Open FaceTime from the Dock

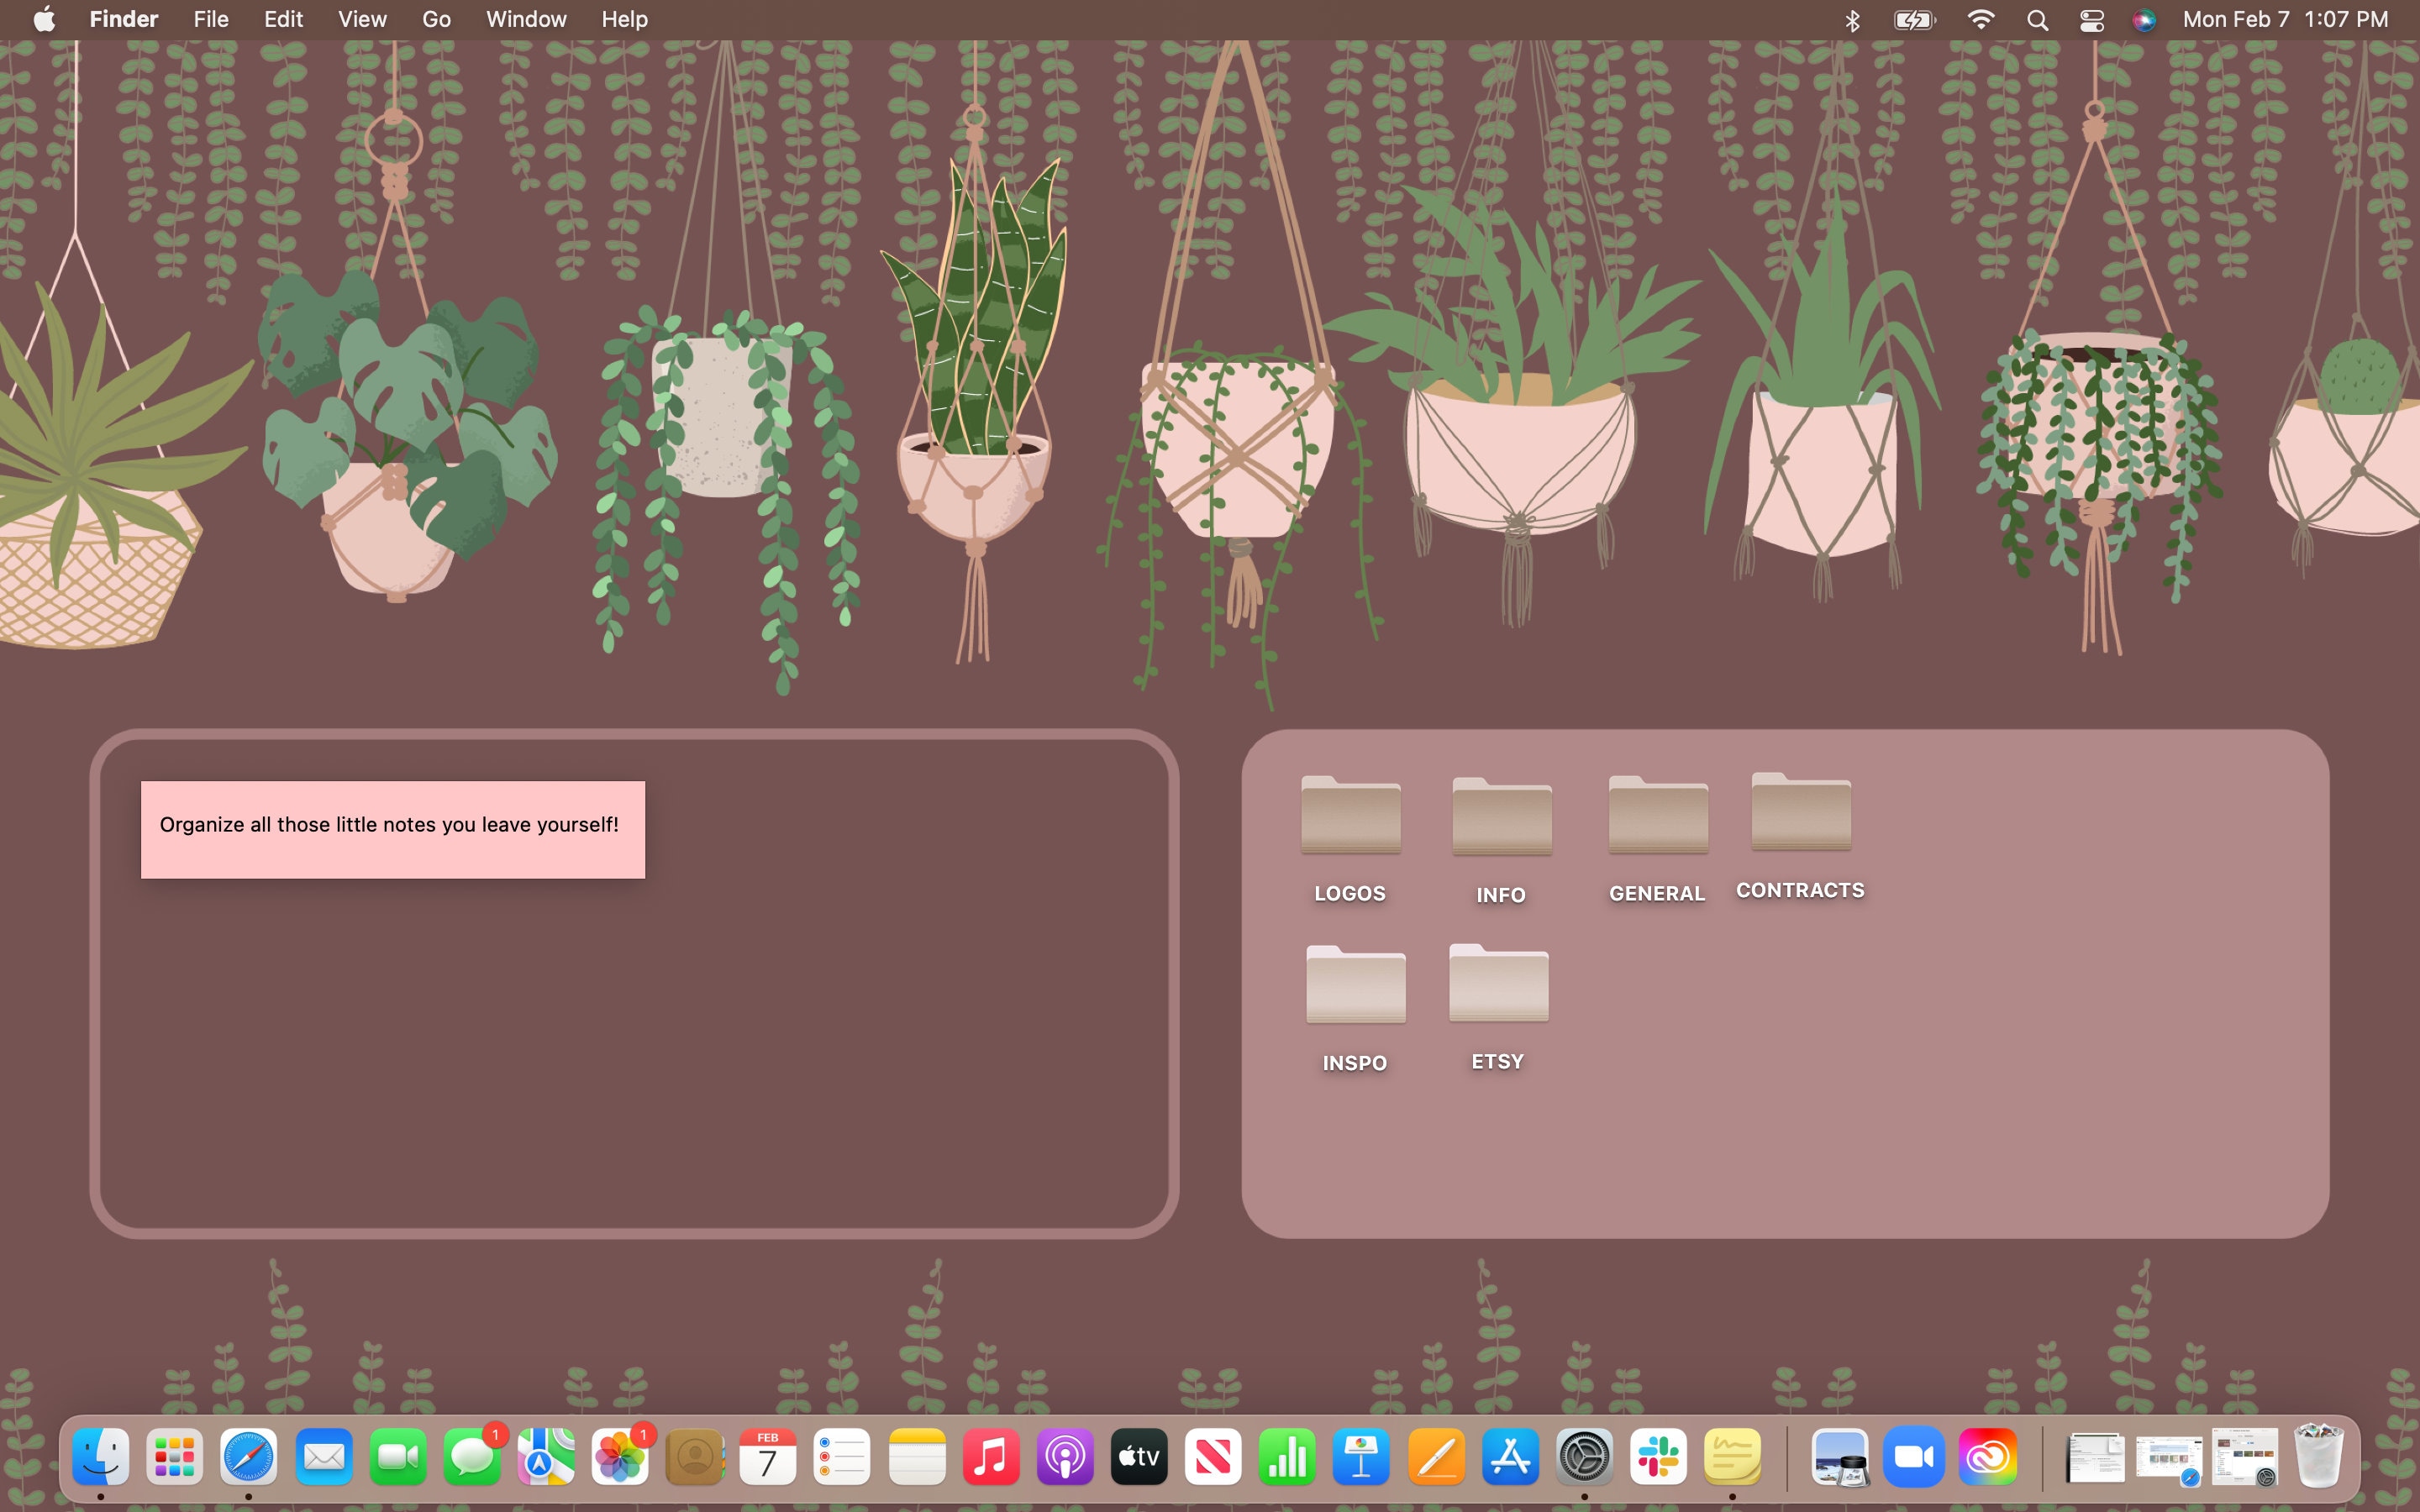point(397,1457)
